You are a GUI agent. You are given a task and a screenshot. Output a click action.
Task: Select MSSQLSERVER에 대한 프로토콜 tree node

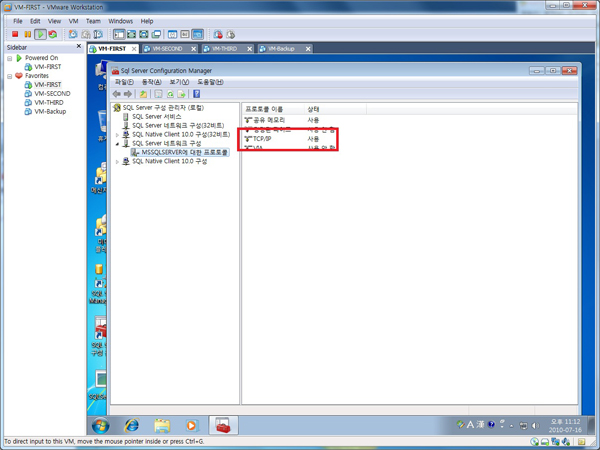pos(184,152)
